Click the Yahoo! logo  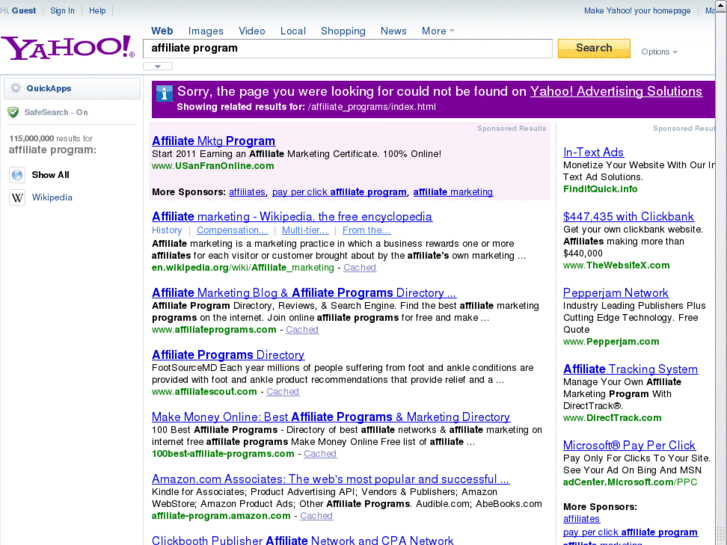68,48
